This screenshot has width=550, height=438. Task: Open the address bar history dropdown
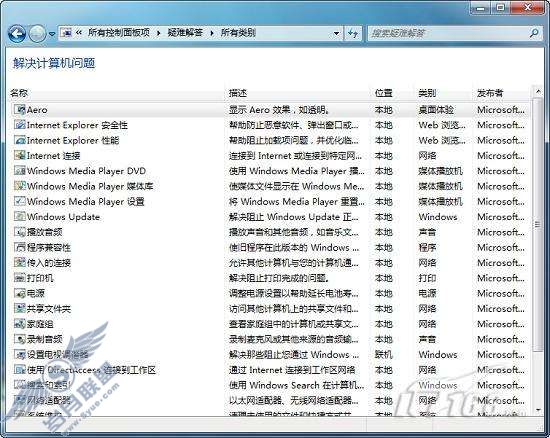pos(336,34)
